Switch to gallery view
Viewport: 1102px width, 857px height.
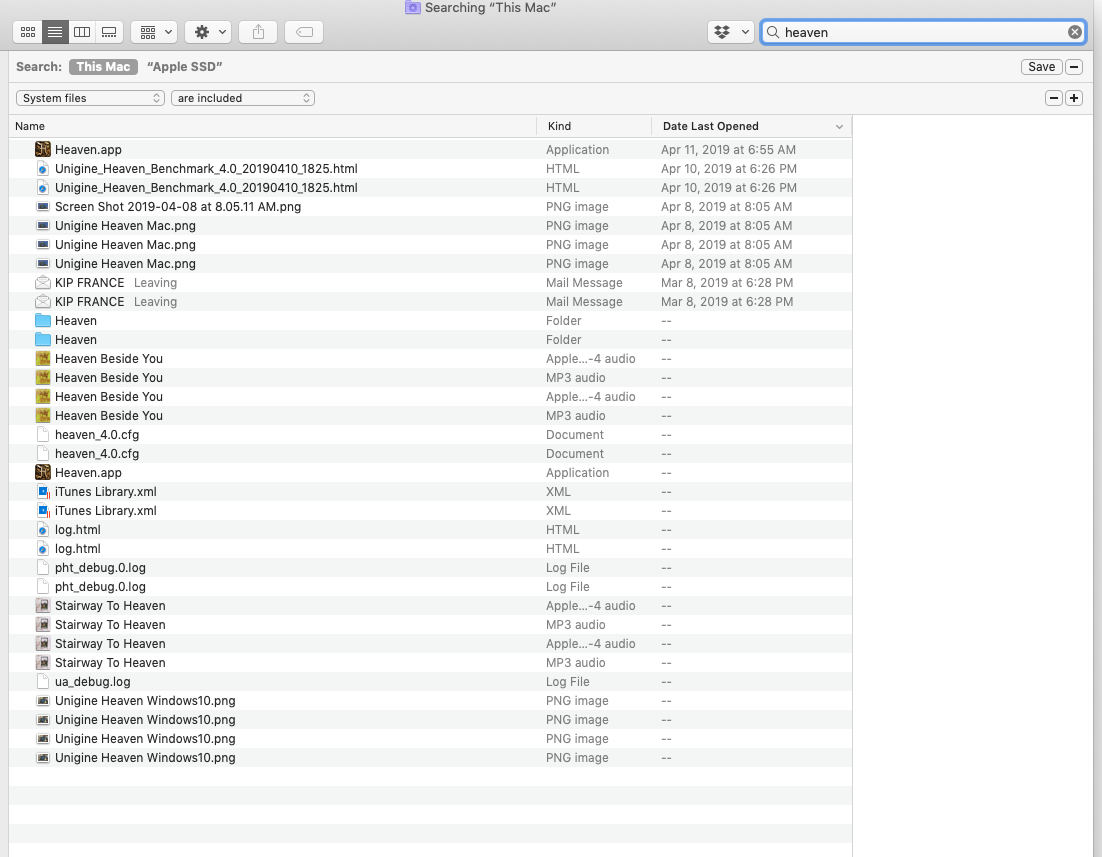click(110, 32)
